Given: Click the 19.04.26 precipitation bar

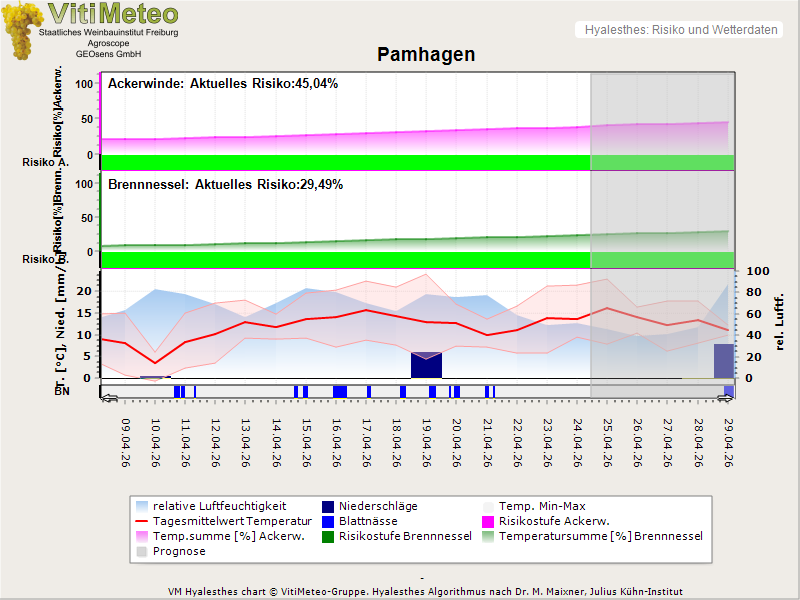Looking at the screenshot, I should 427,365.
